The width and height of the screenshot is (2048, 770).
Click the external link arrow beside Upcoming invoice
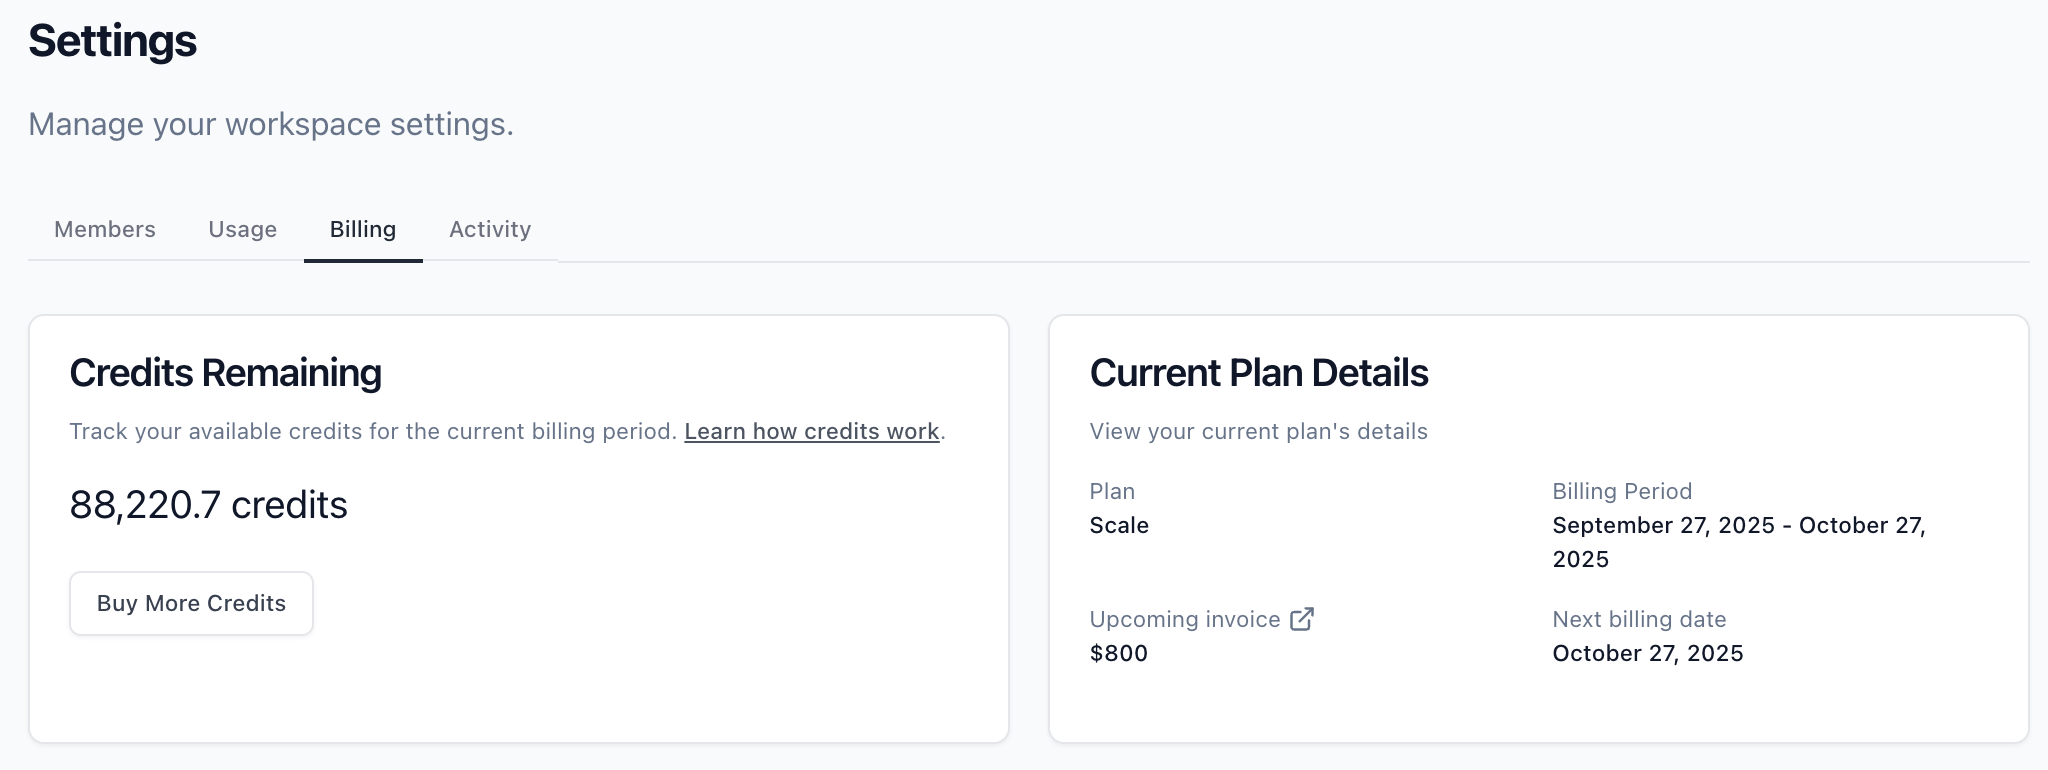coord(1301,619)
